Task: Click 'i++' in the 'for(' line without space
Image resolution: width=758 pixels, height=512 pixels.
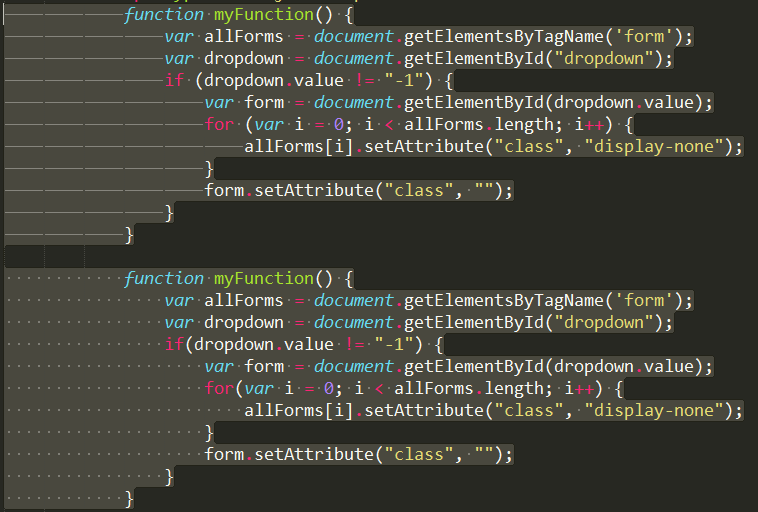Action: click(579, 388)
